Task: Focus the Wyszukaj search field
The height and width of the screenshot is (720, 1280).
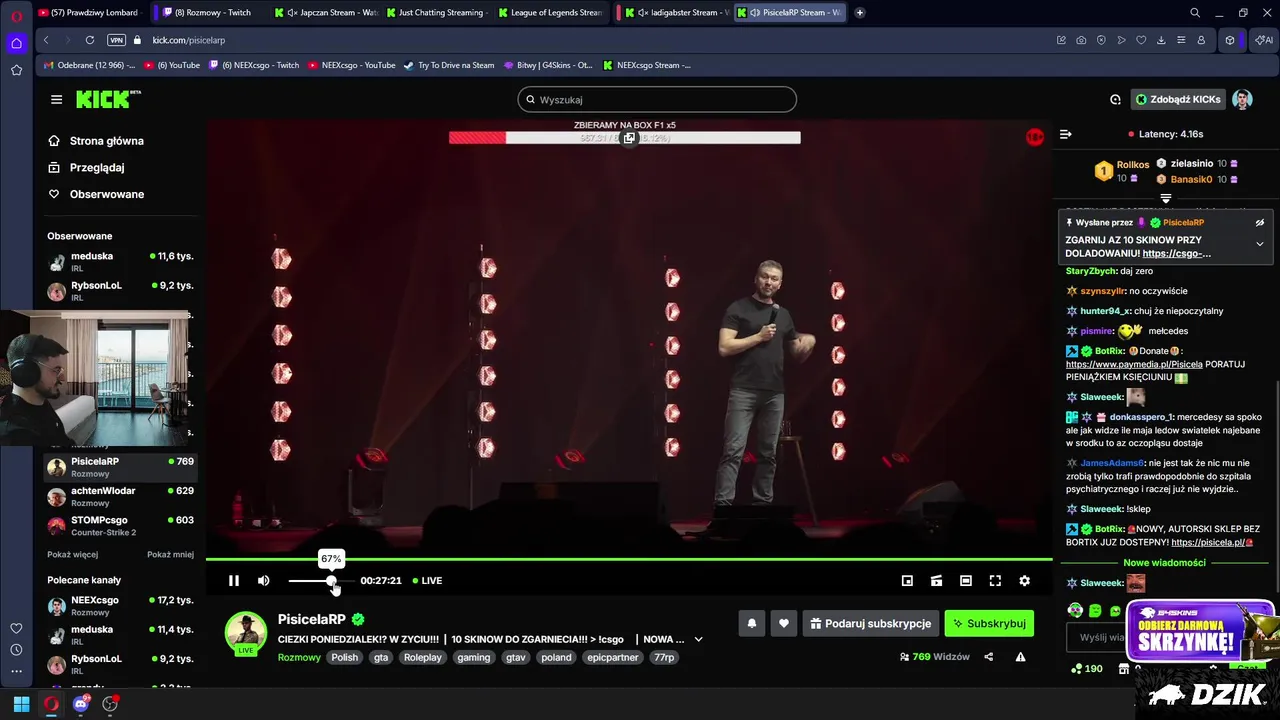Action: (657, 100)
